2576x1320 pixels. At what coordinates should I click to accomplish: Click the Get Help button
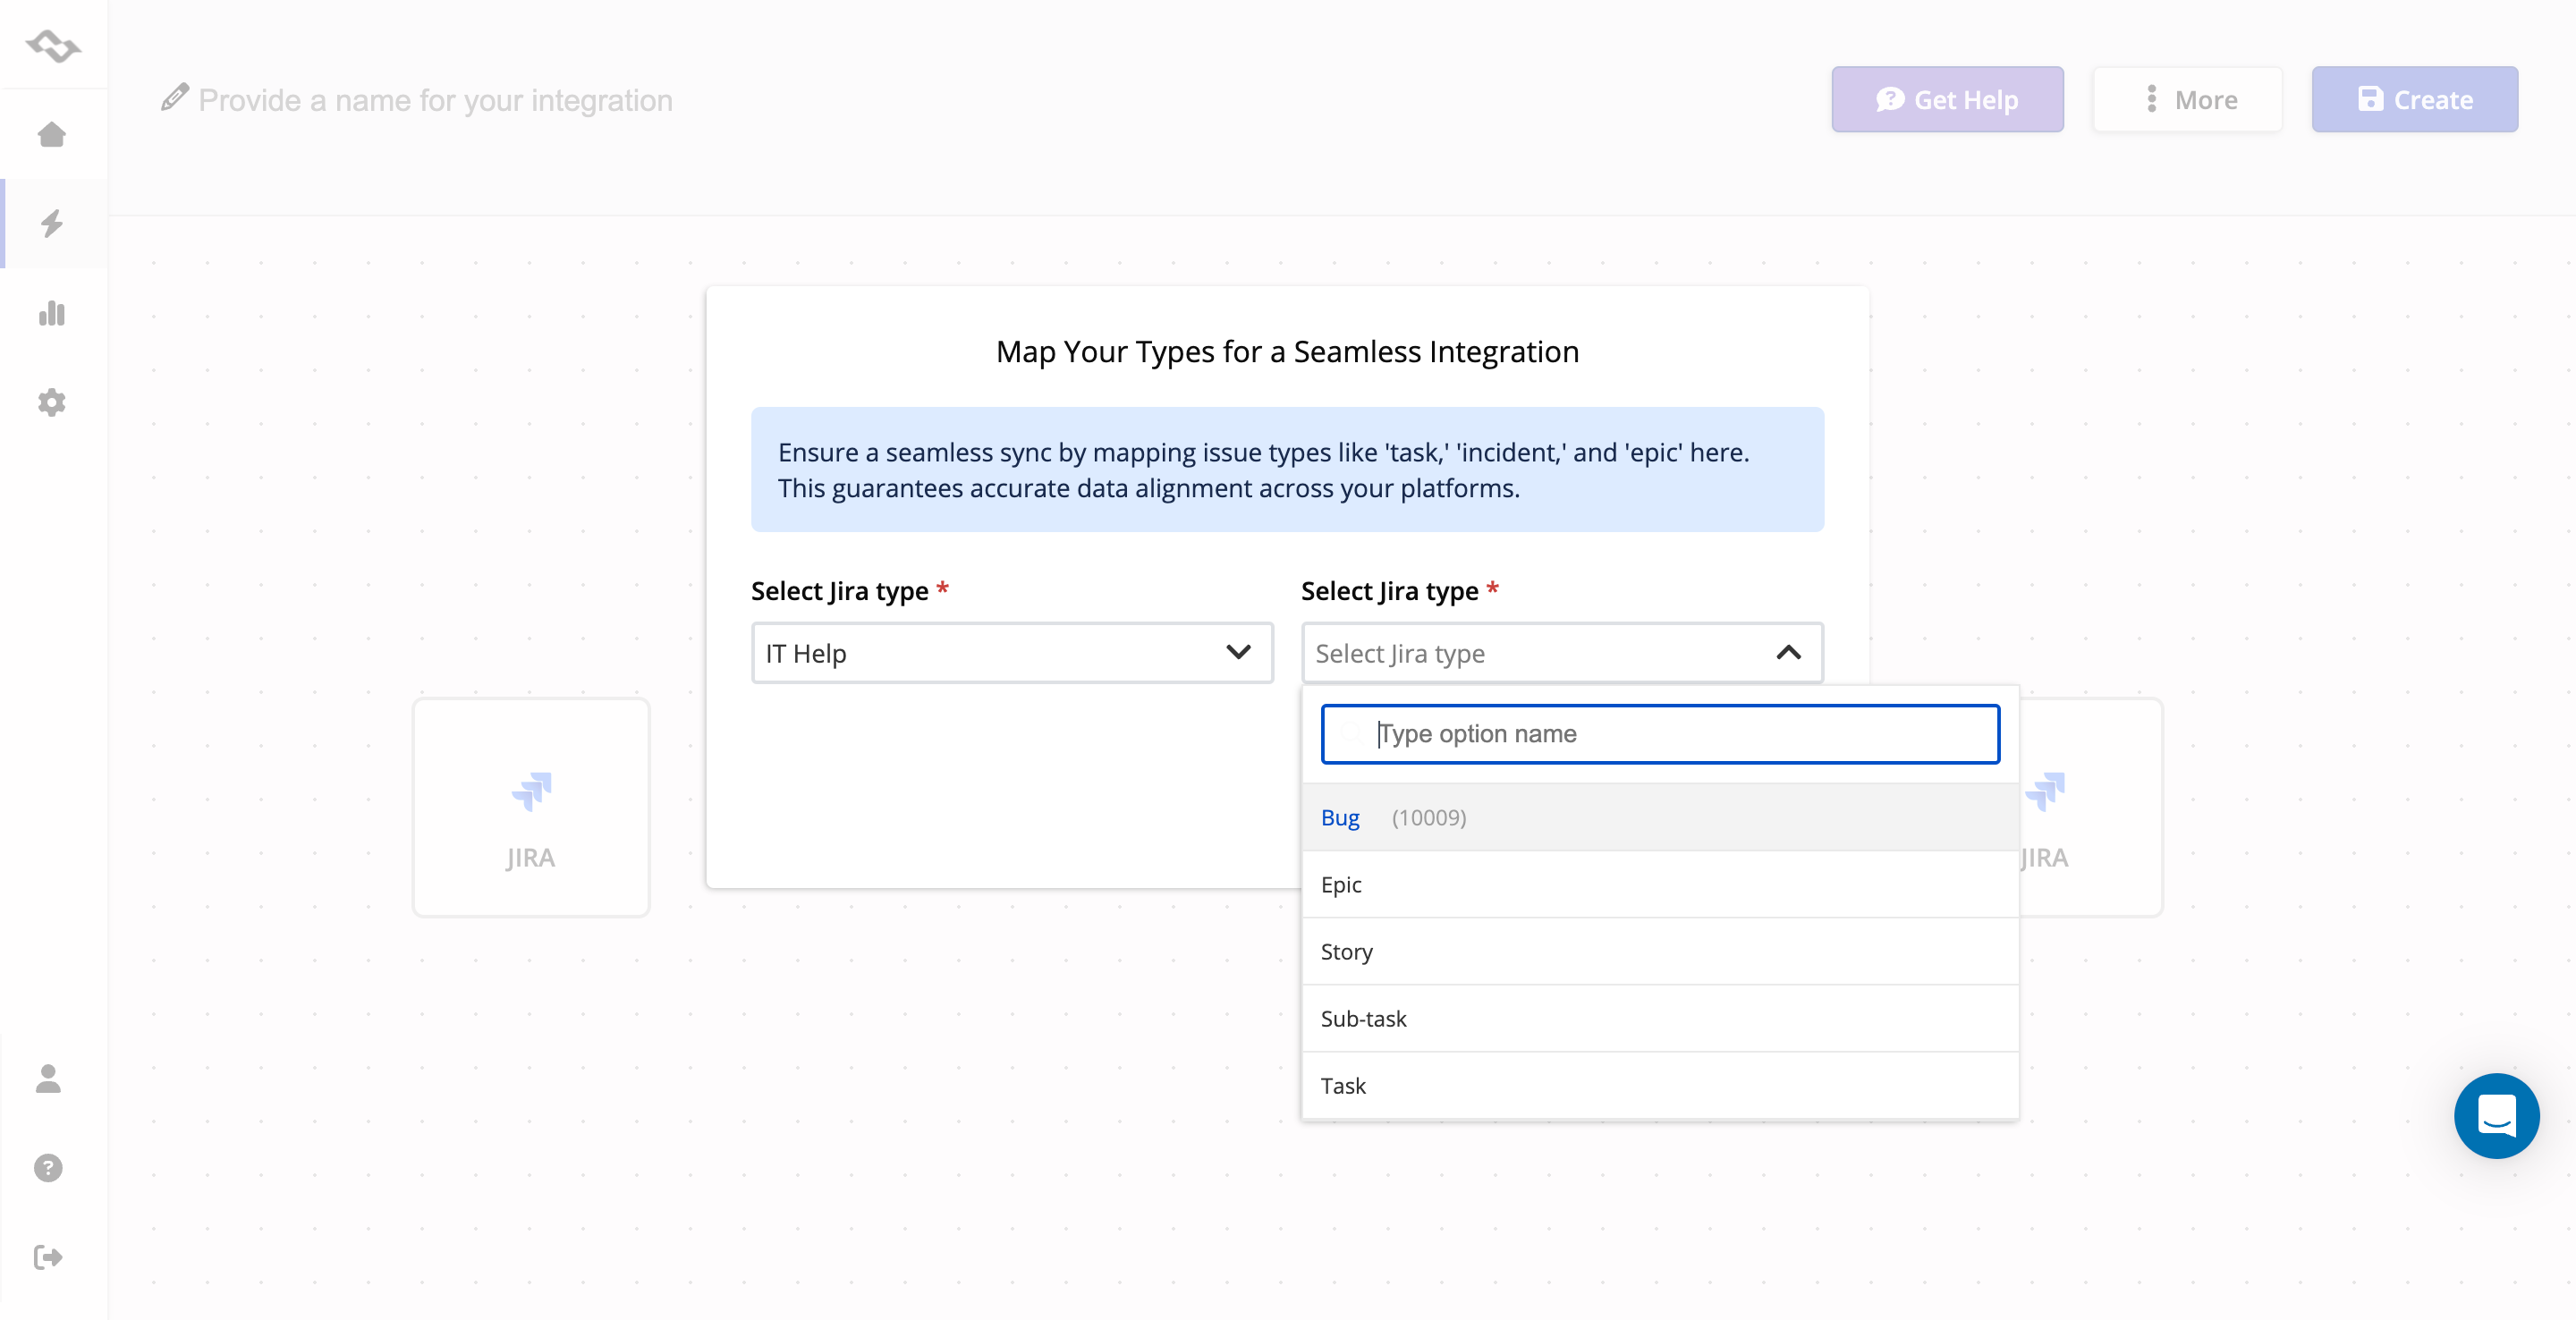(x=1947, y=99)
